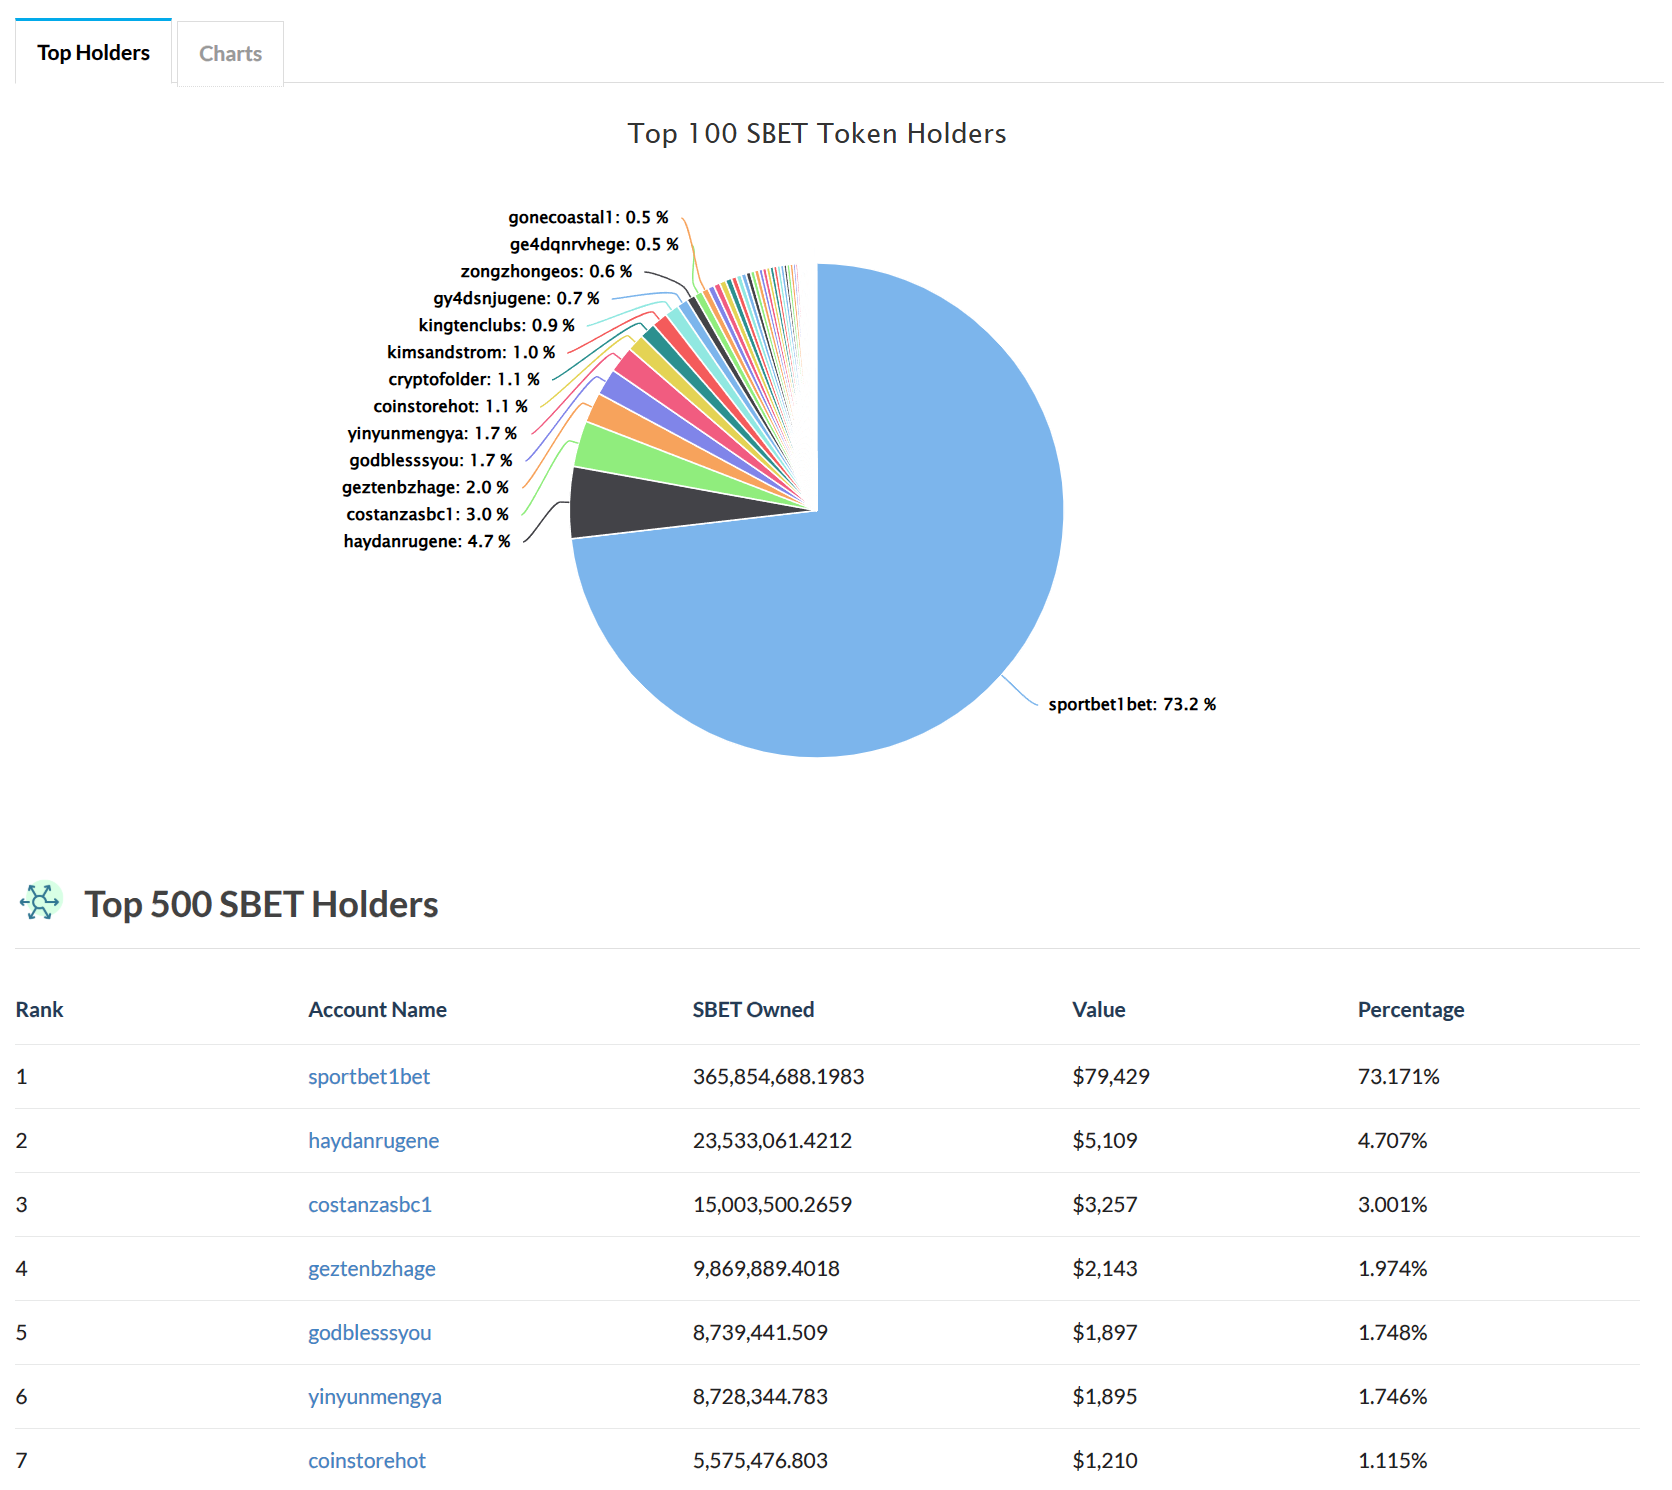Click the Account Name column header
Viewport: 1672px width, 1490px height.
coord(377,1010)
